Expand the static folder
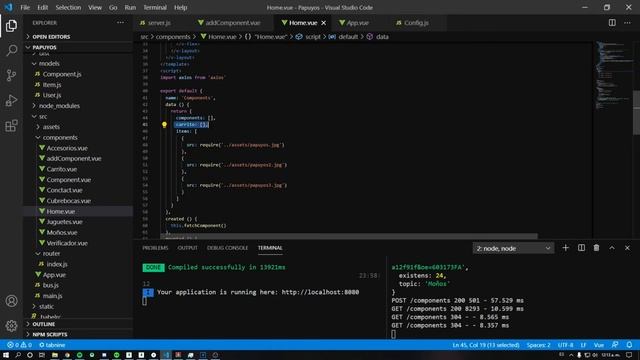The height and width of the screenshot is (360, 640). pos(46,306)
